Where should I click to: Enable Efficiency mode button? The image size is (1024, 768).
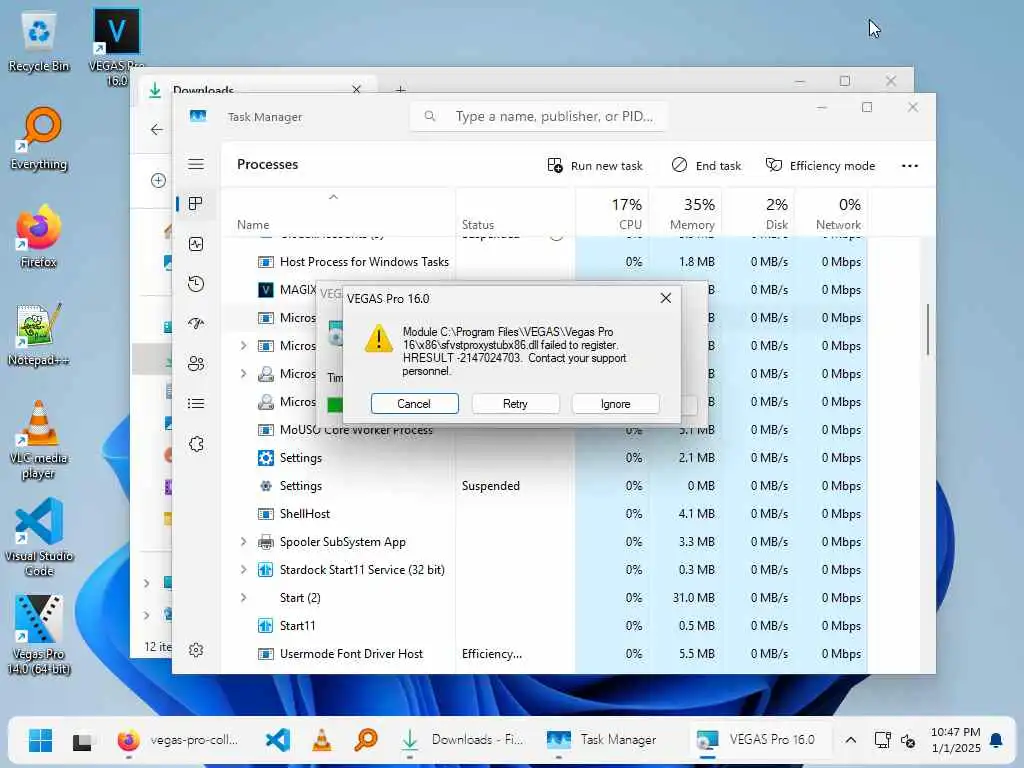click(820, 166)
